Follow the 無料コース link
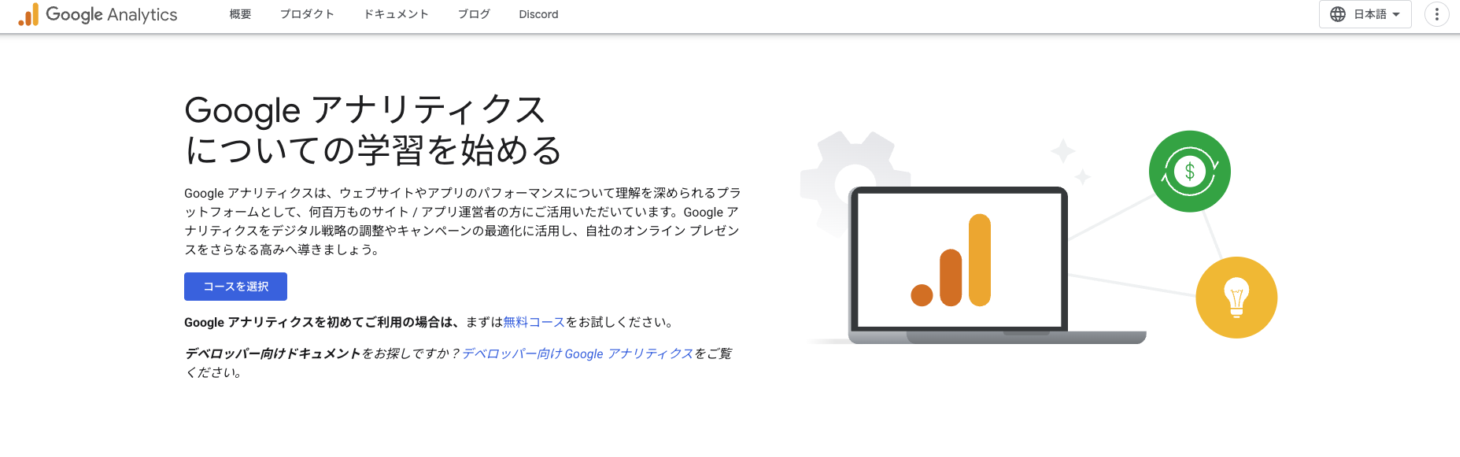Viewport: 1460px width, 457px height. point(535,323)
